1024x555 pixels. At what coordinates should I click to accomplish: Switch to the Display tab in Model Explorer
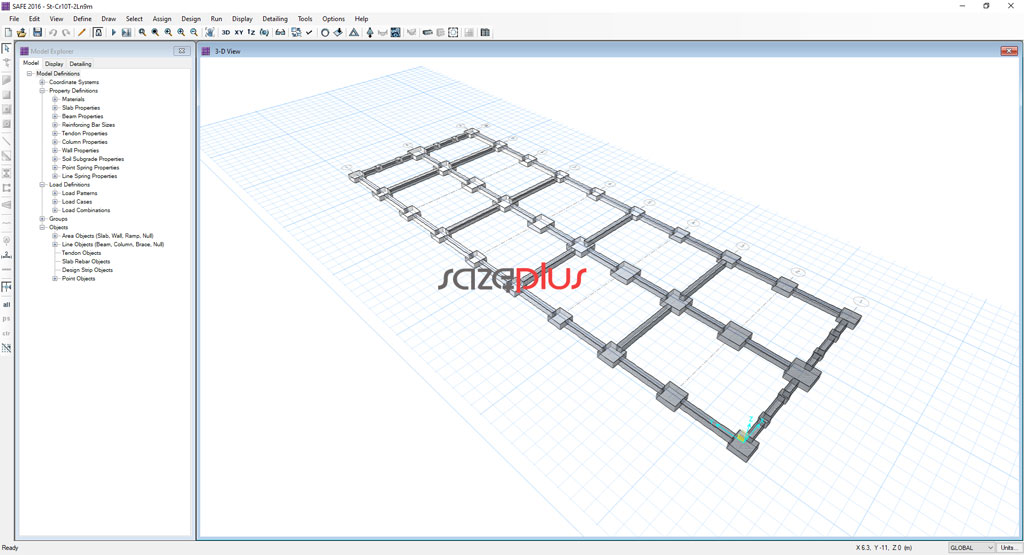(x=54, y=64)
